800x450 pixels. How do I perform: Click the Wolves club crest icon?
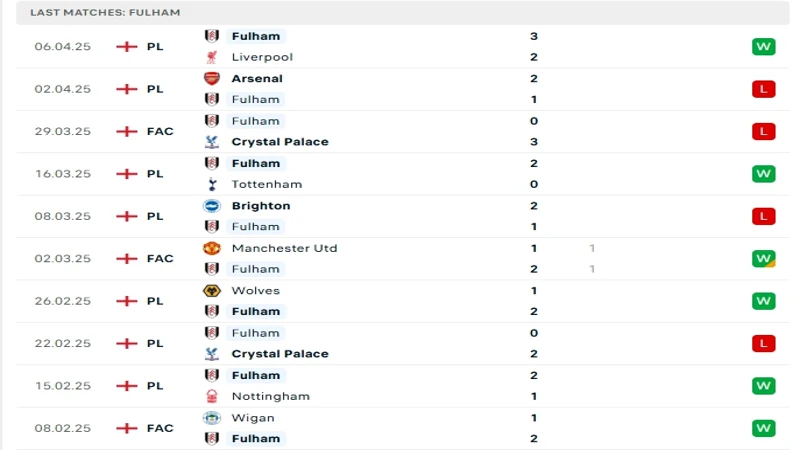click(212, 290)
